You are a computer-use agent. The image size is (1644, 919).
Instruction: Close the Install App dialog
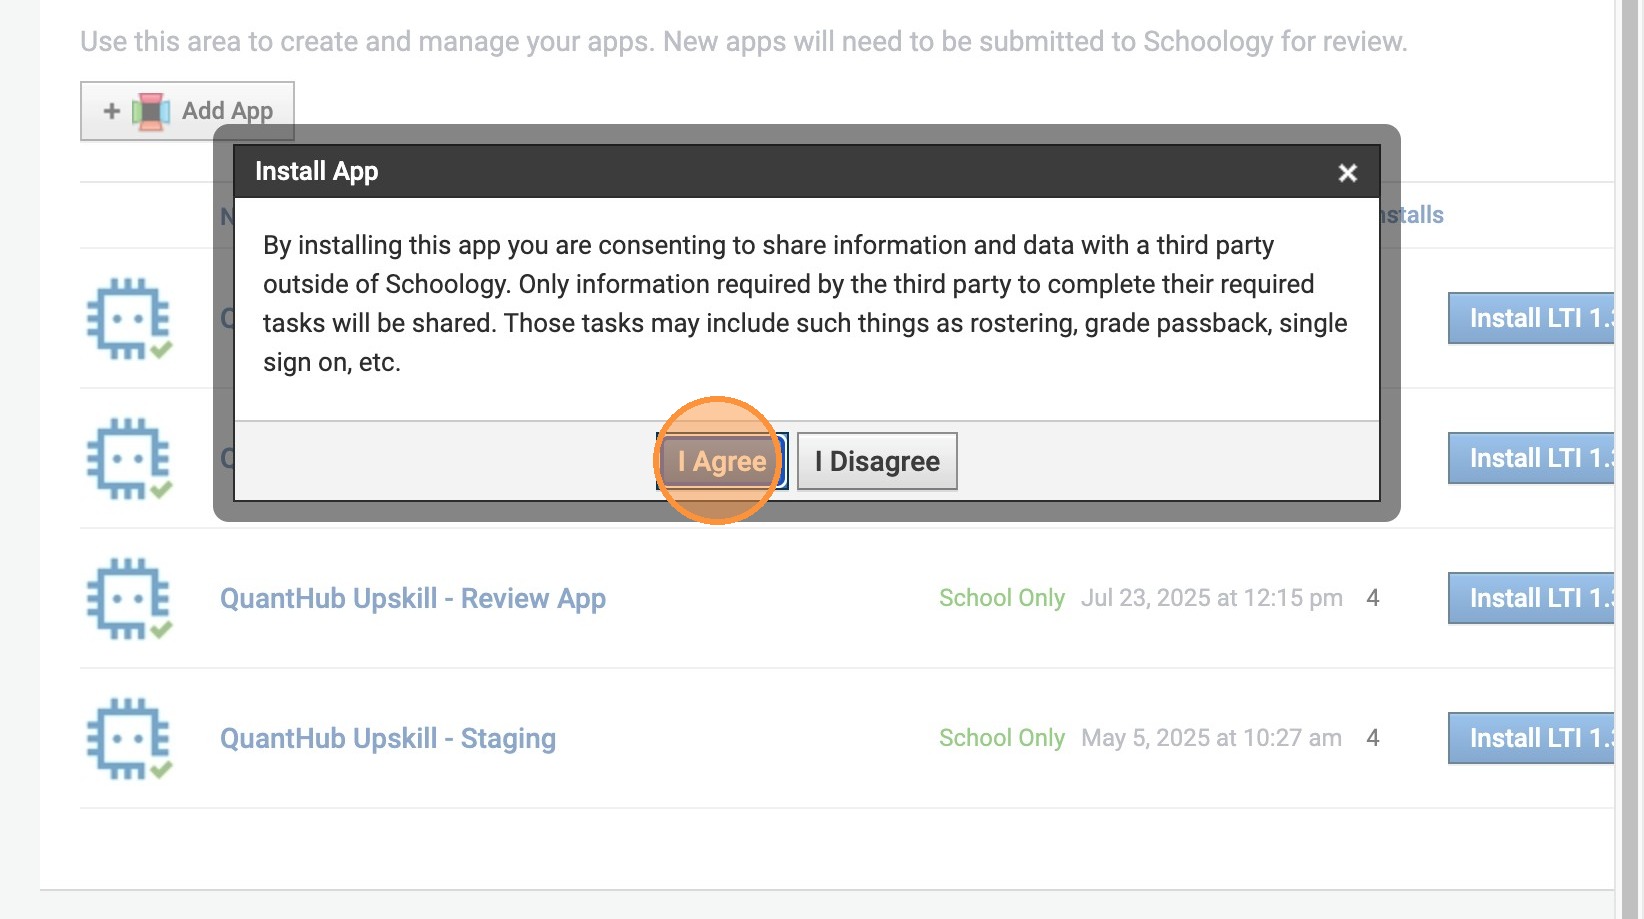point(1347,173)
